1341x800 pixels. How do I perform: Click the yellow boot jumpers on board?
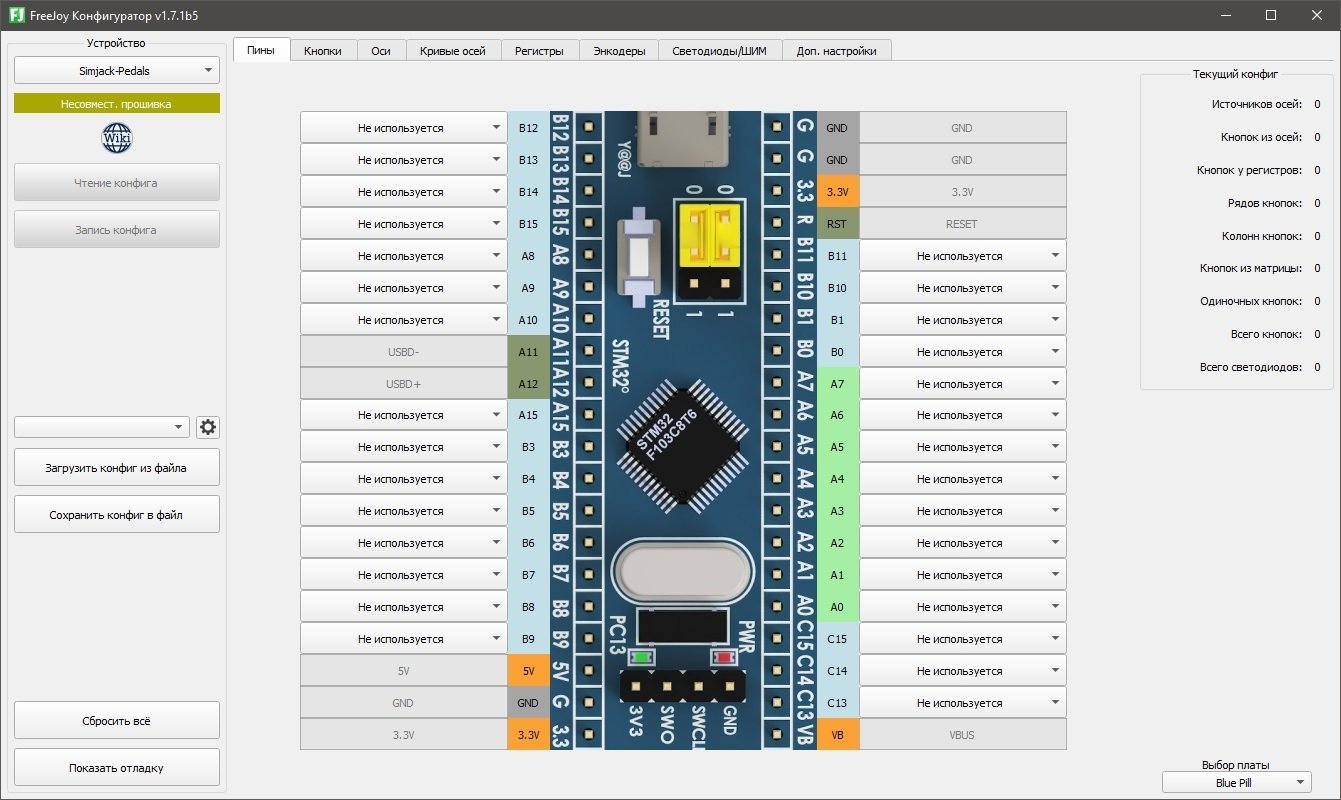pos(711,235)
